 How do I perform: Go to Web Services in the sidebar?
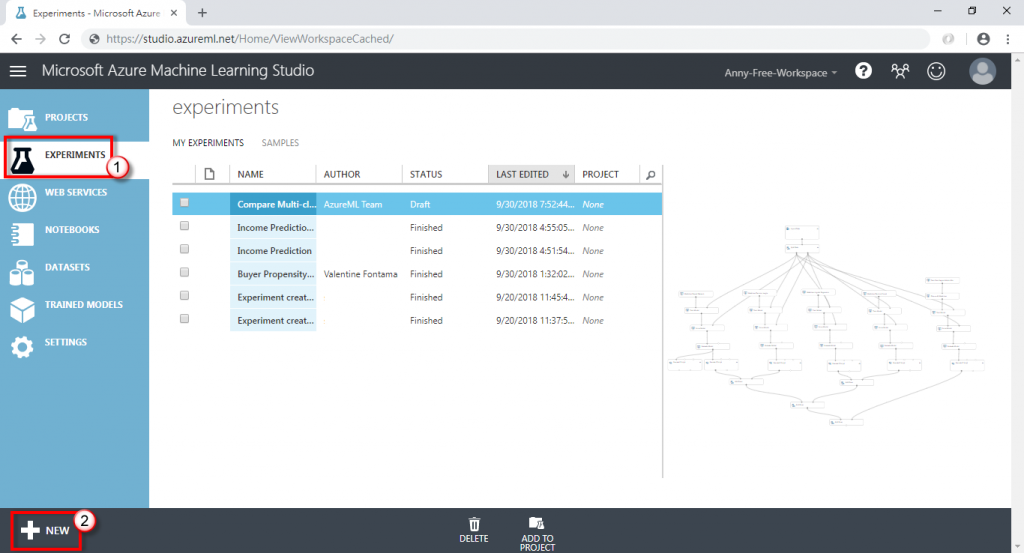tap(76, 193)
